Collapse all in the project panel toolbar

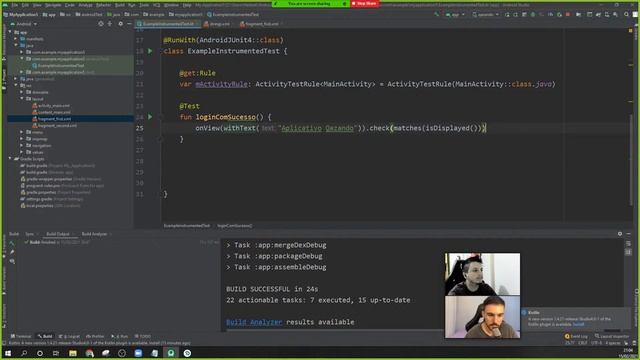(110, 24)
